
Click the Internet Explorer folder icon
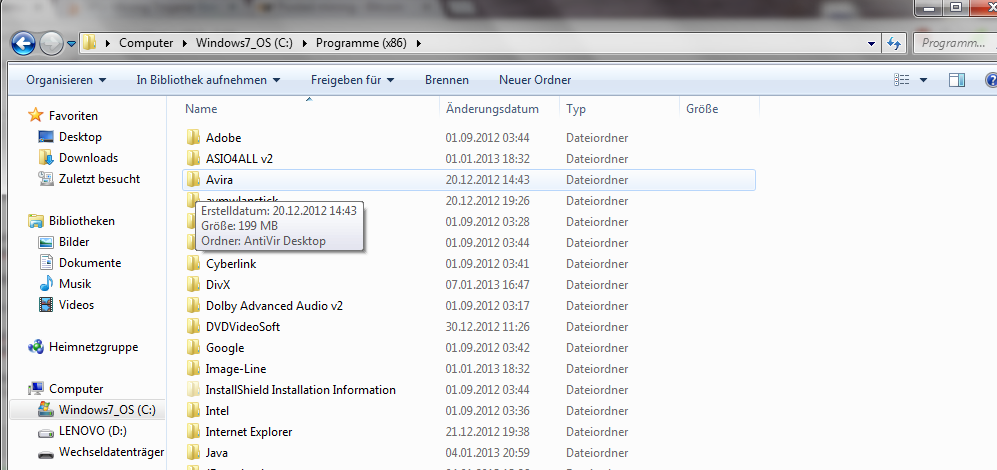click(193, 431)
